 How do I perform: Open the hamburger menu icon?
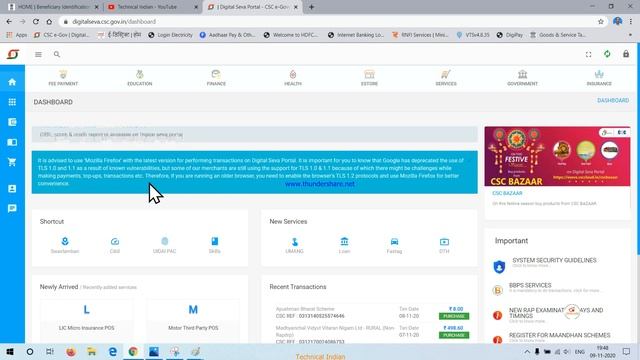click(38, 54)
